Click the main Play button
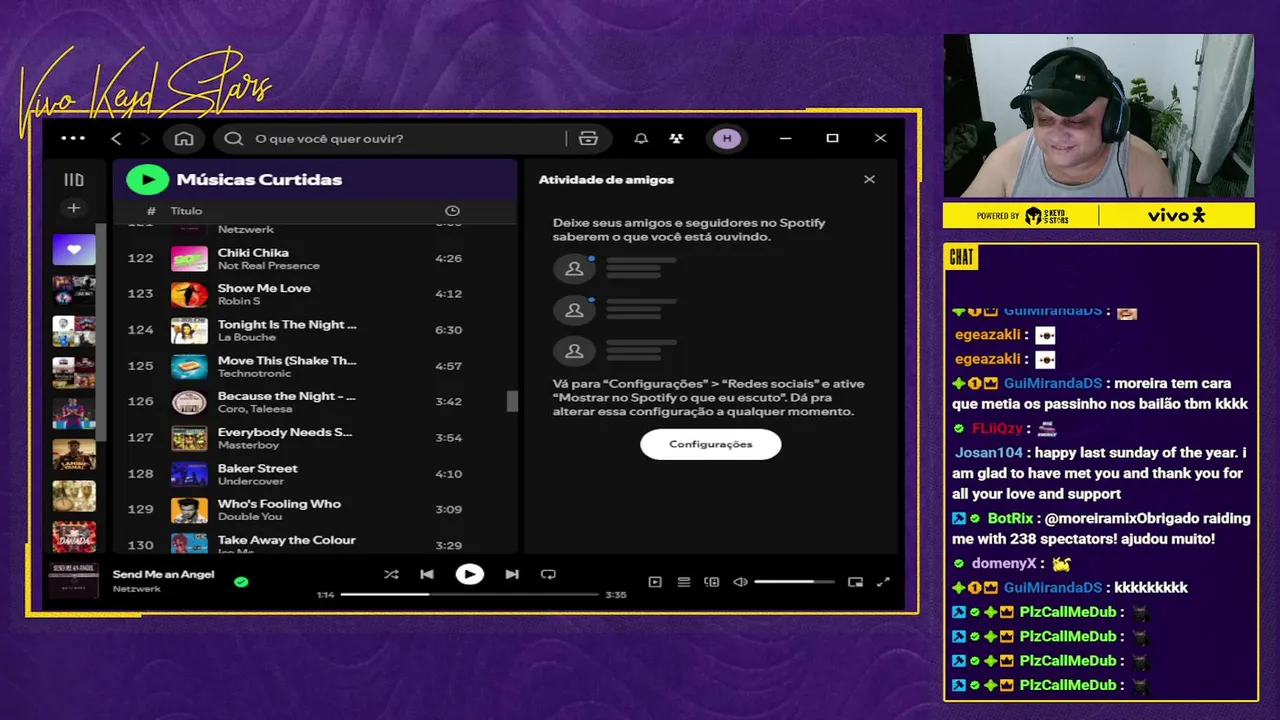Screen dimensions: 1280x720 [469, 574]
